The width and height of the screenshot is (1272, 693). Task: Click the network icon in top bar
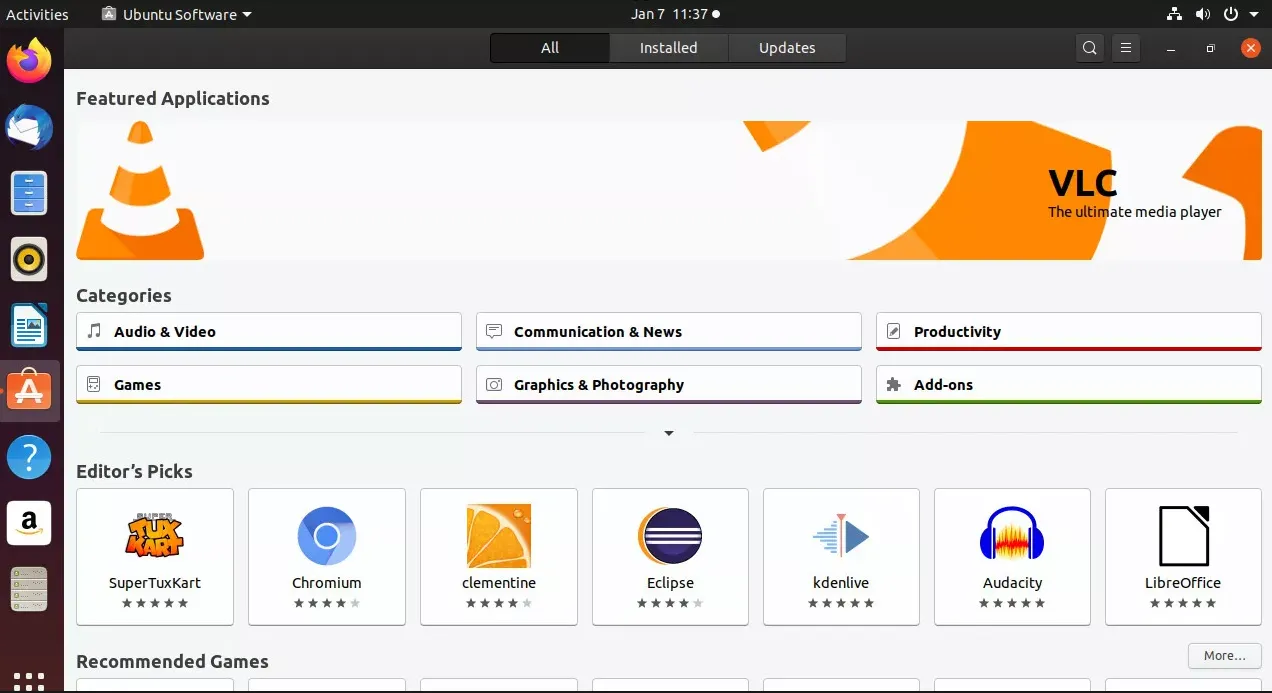click(x=1175, y=14)
